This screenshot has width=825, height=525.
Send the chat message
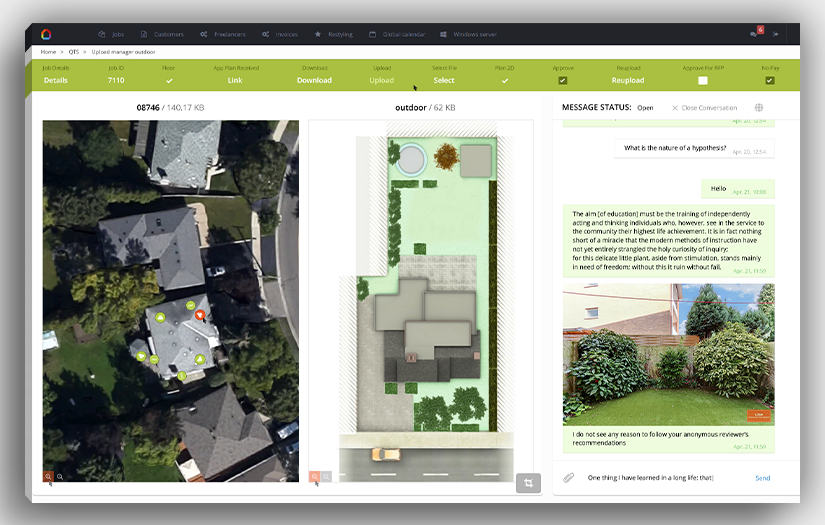pyautogui.click(x=762, y=478)
